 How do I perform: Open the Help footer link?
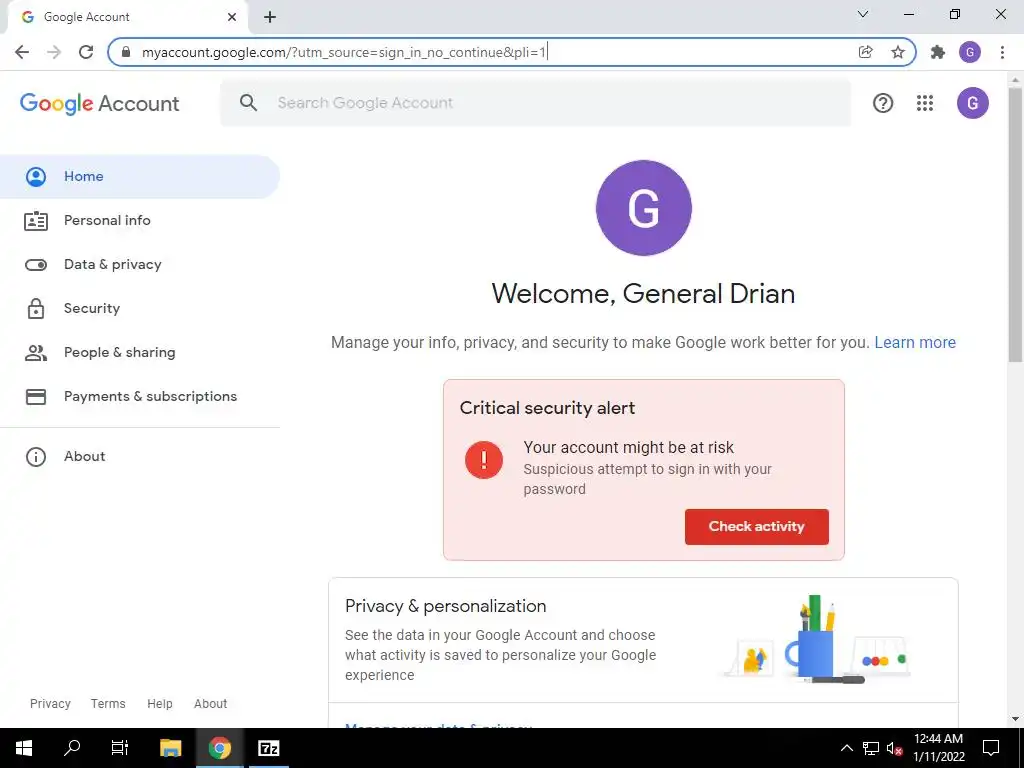click(159, 703)
